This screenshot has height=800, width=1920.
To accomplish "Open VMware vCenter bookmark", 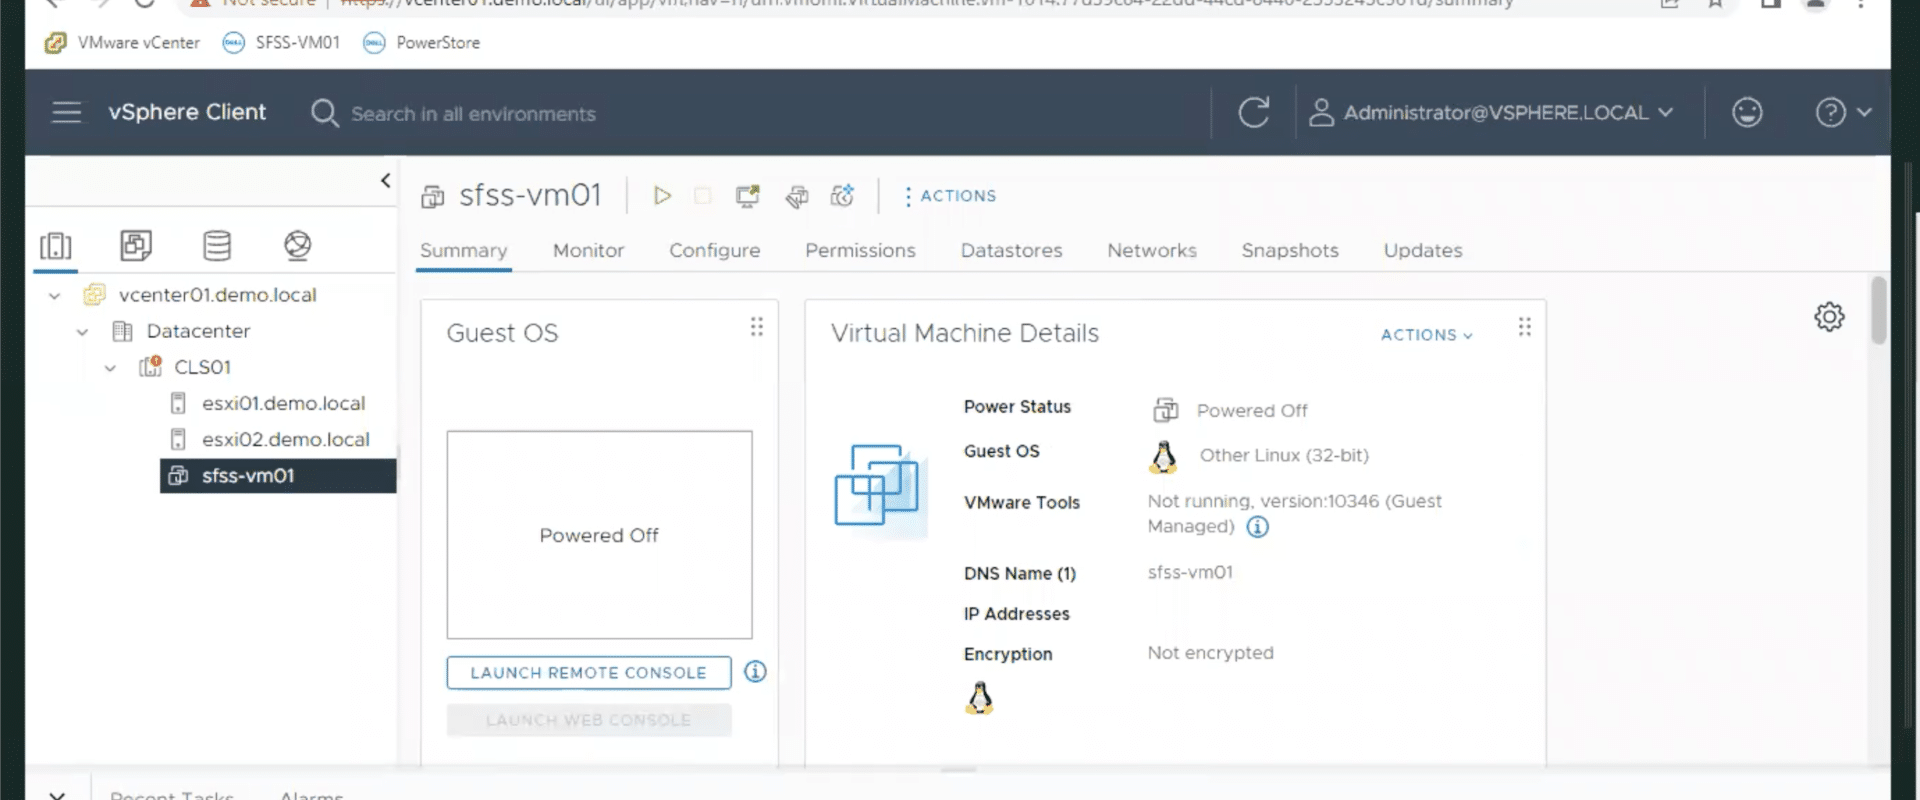I will pyautogui.click(x=122, y=43).
